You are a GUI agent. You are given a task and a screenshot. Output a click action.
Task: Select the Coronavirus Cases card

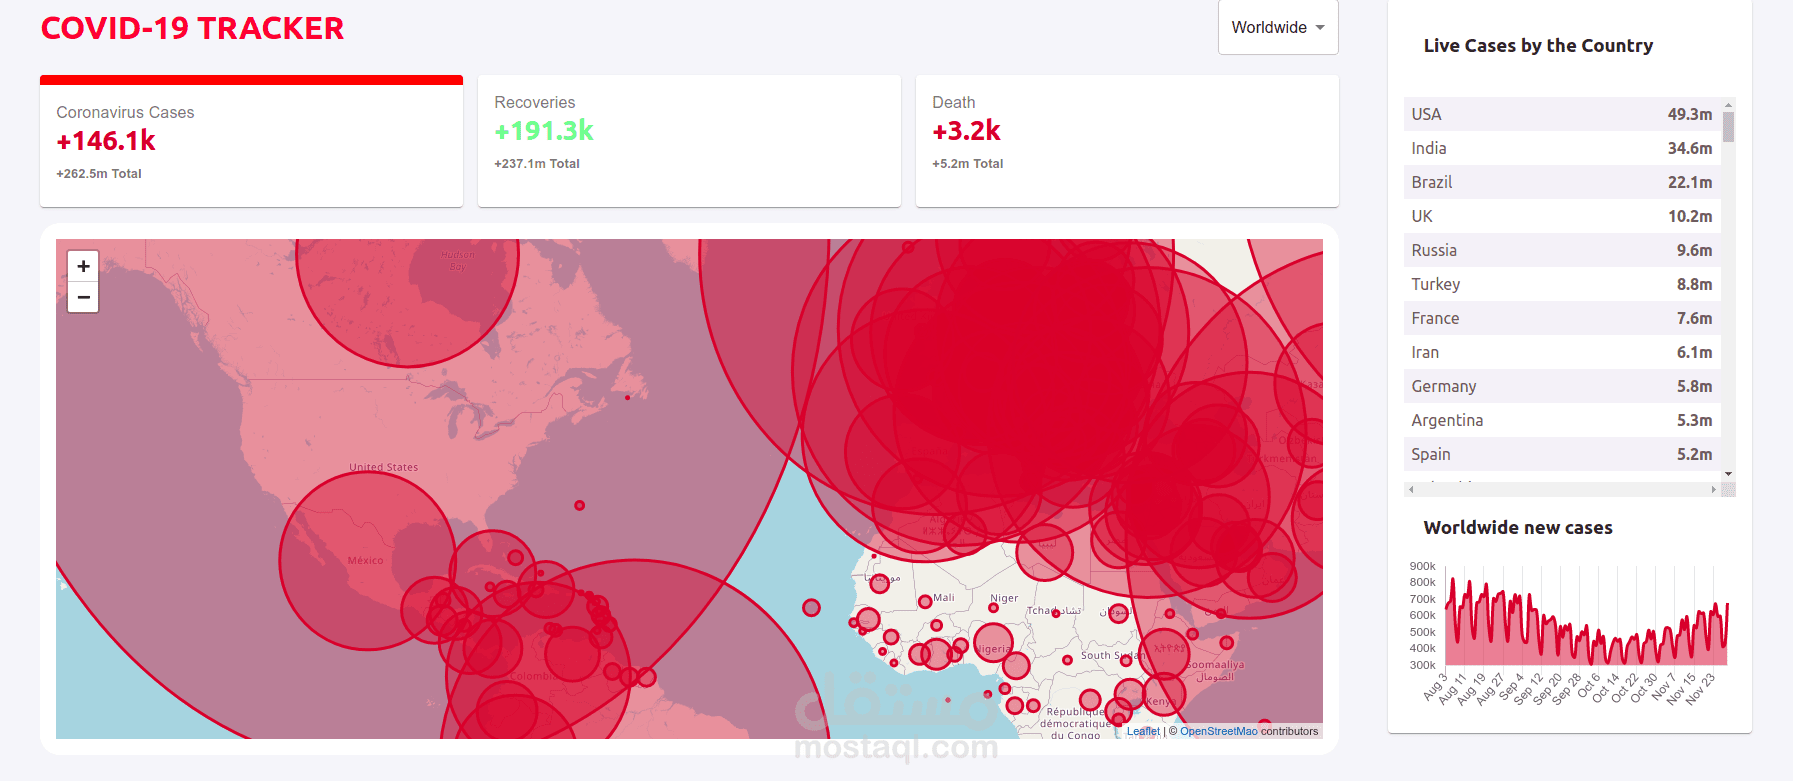coord(251,141)
